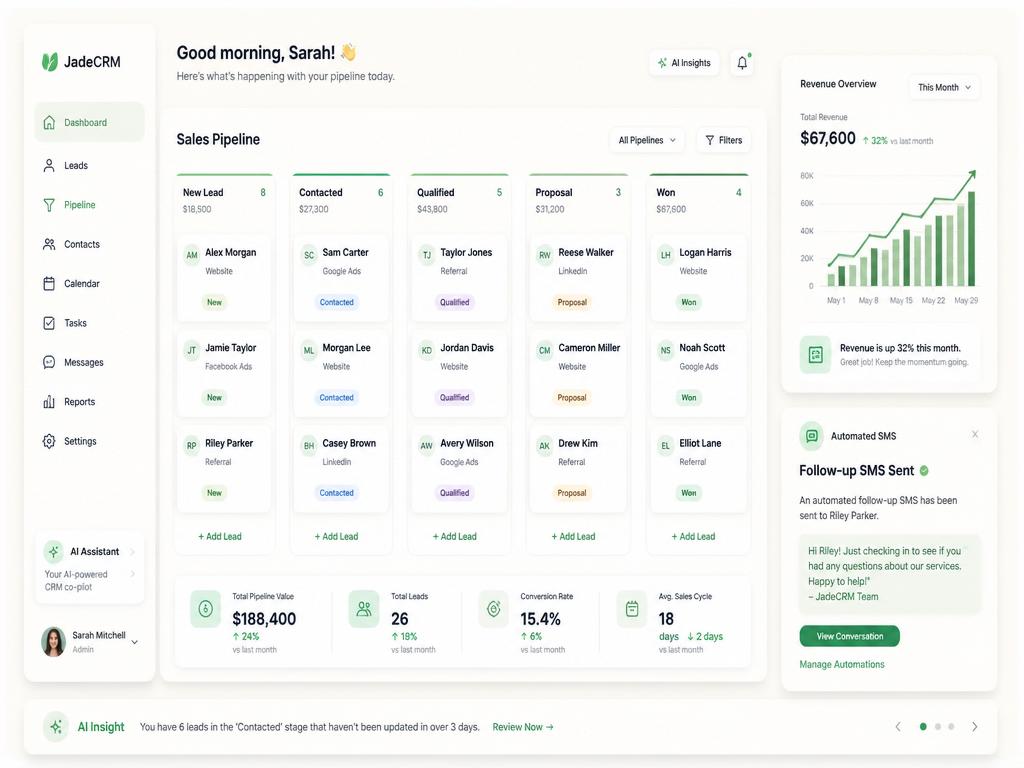Add lead to Qualified column

[x=455, y=536]
